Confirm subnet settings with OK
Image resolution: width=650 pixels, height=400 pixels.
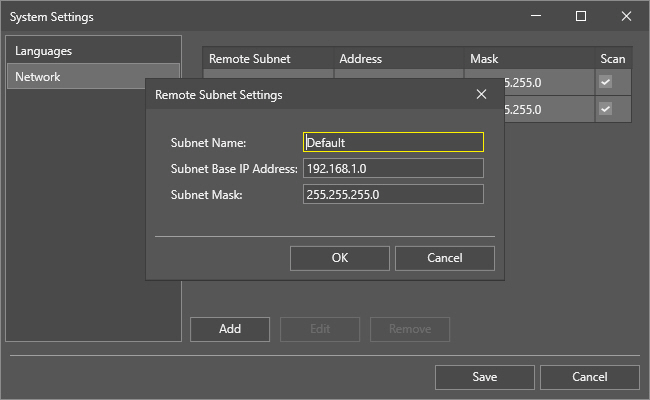pyautogui.click(x=339, y=258)
